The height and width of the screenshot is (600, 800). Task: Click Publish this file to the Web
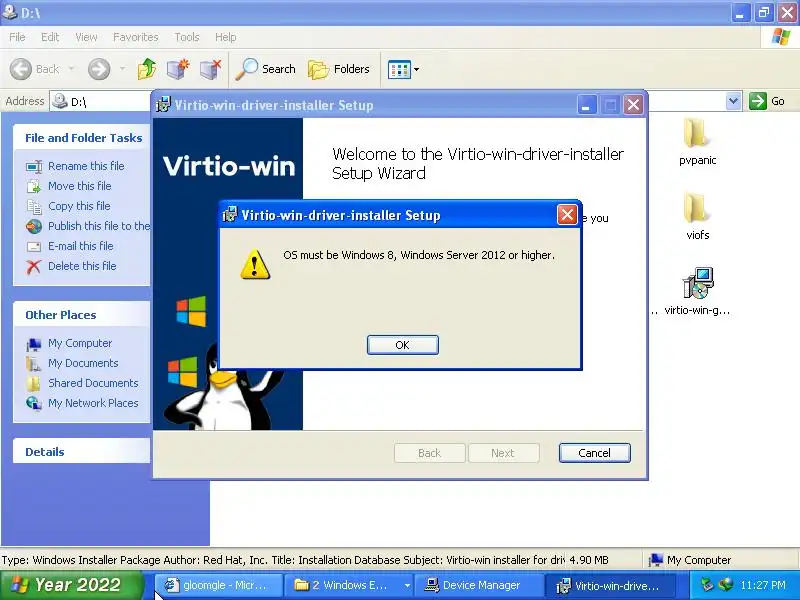pyautogui.click(x=99, y=226)
